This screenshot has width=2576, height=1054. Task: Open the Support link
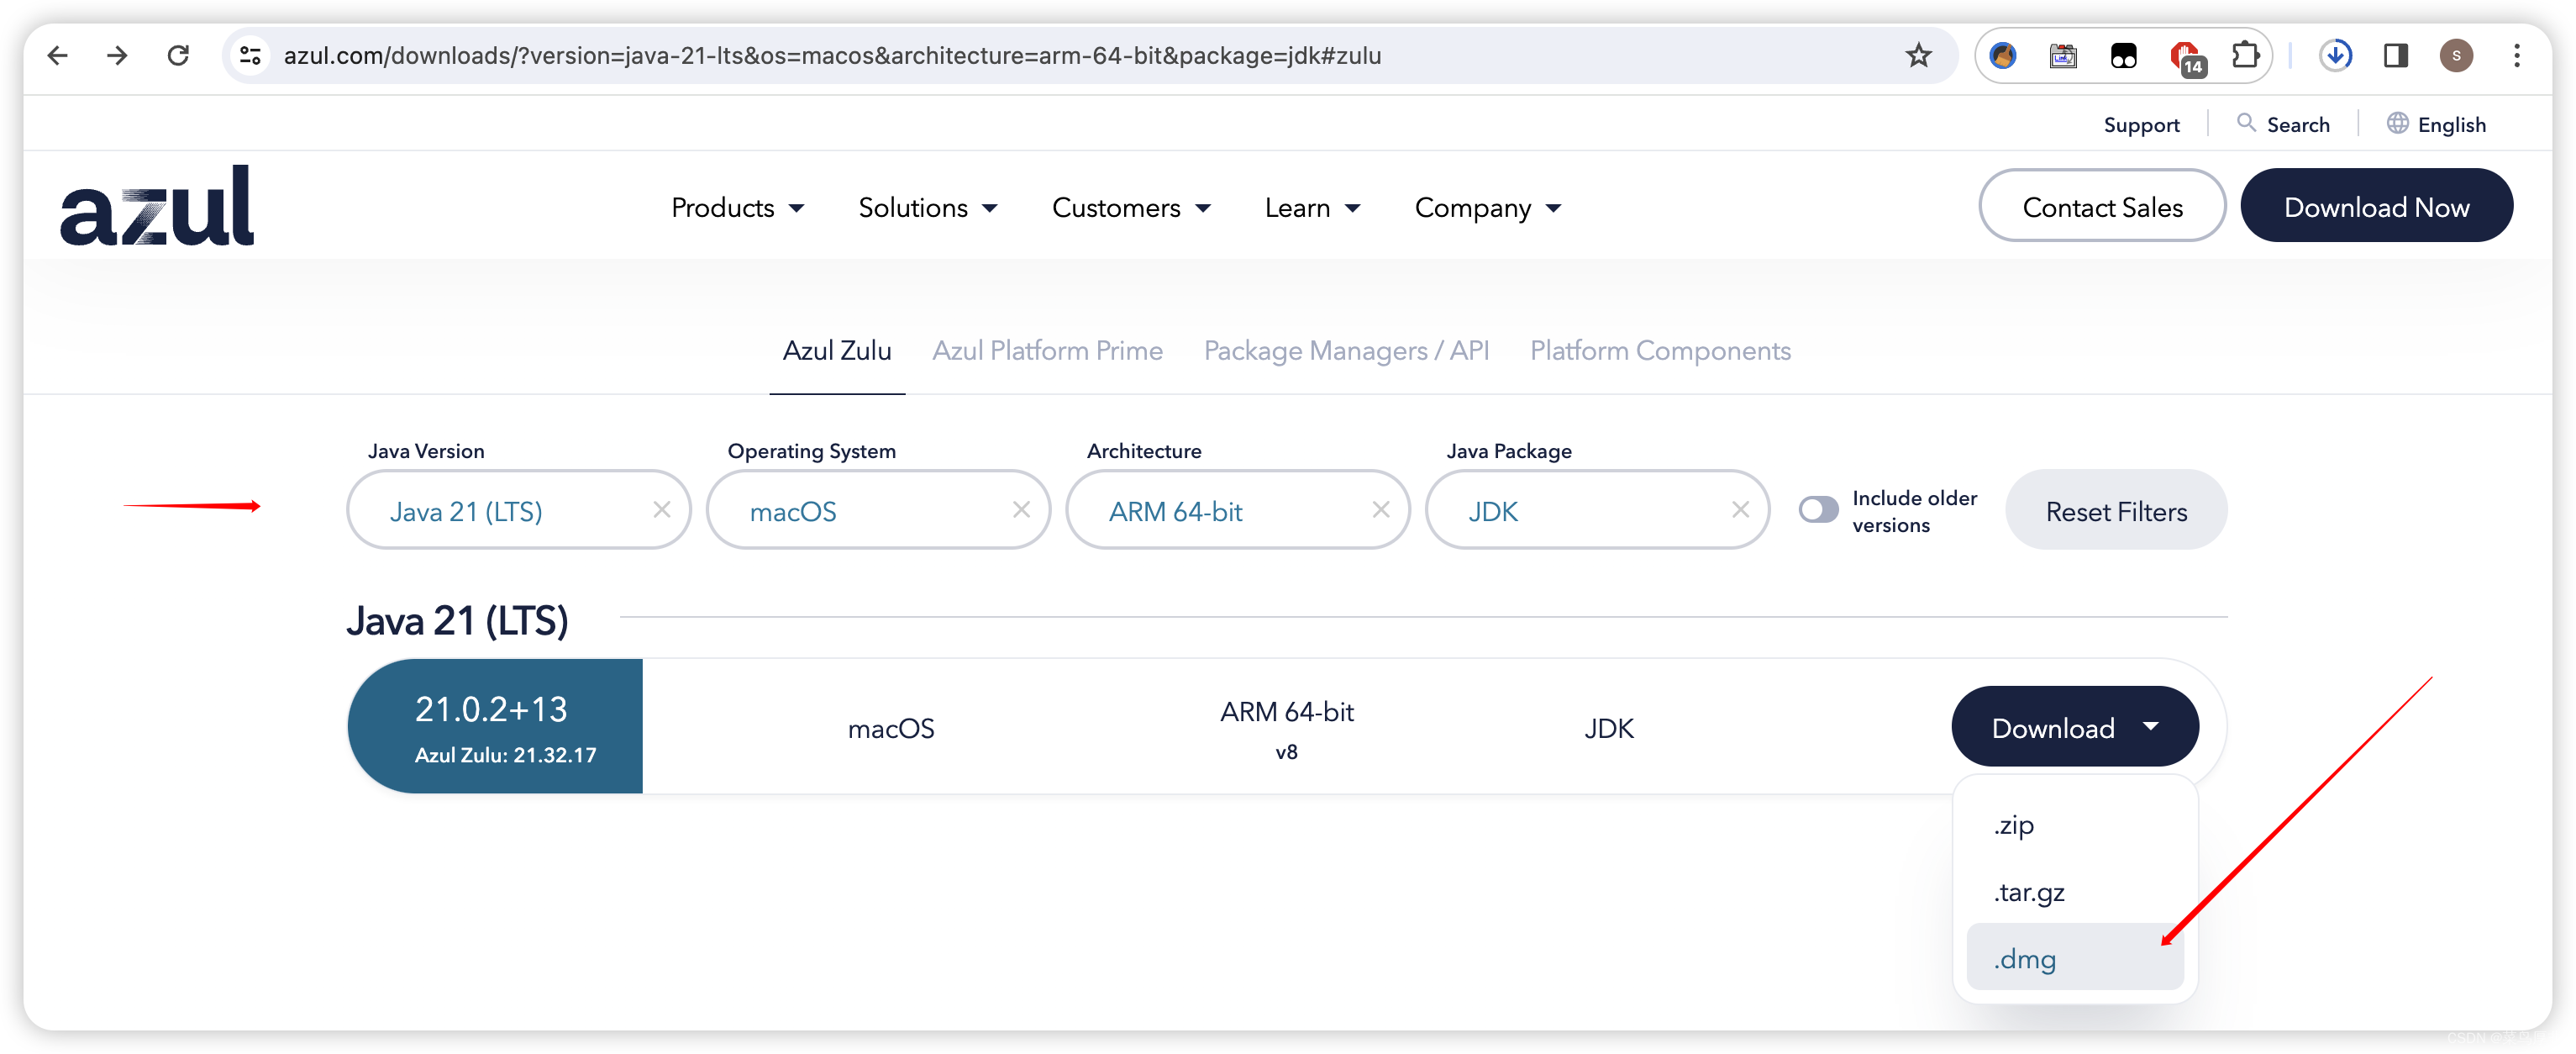[x=2141, y=124]
